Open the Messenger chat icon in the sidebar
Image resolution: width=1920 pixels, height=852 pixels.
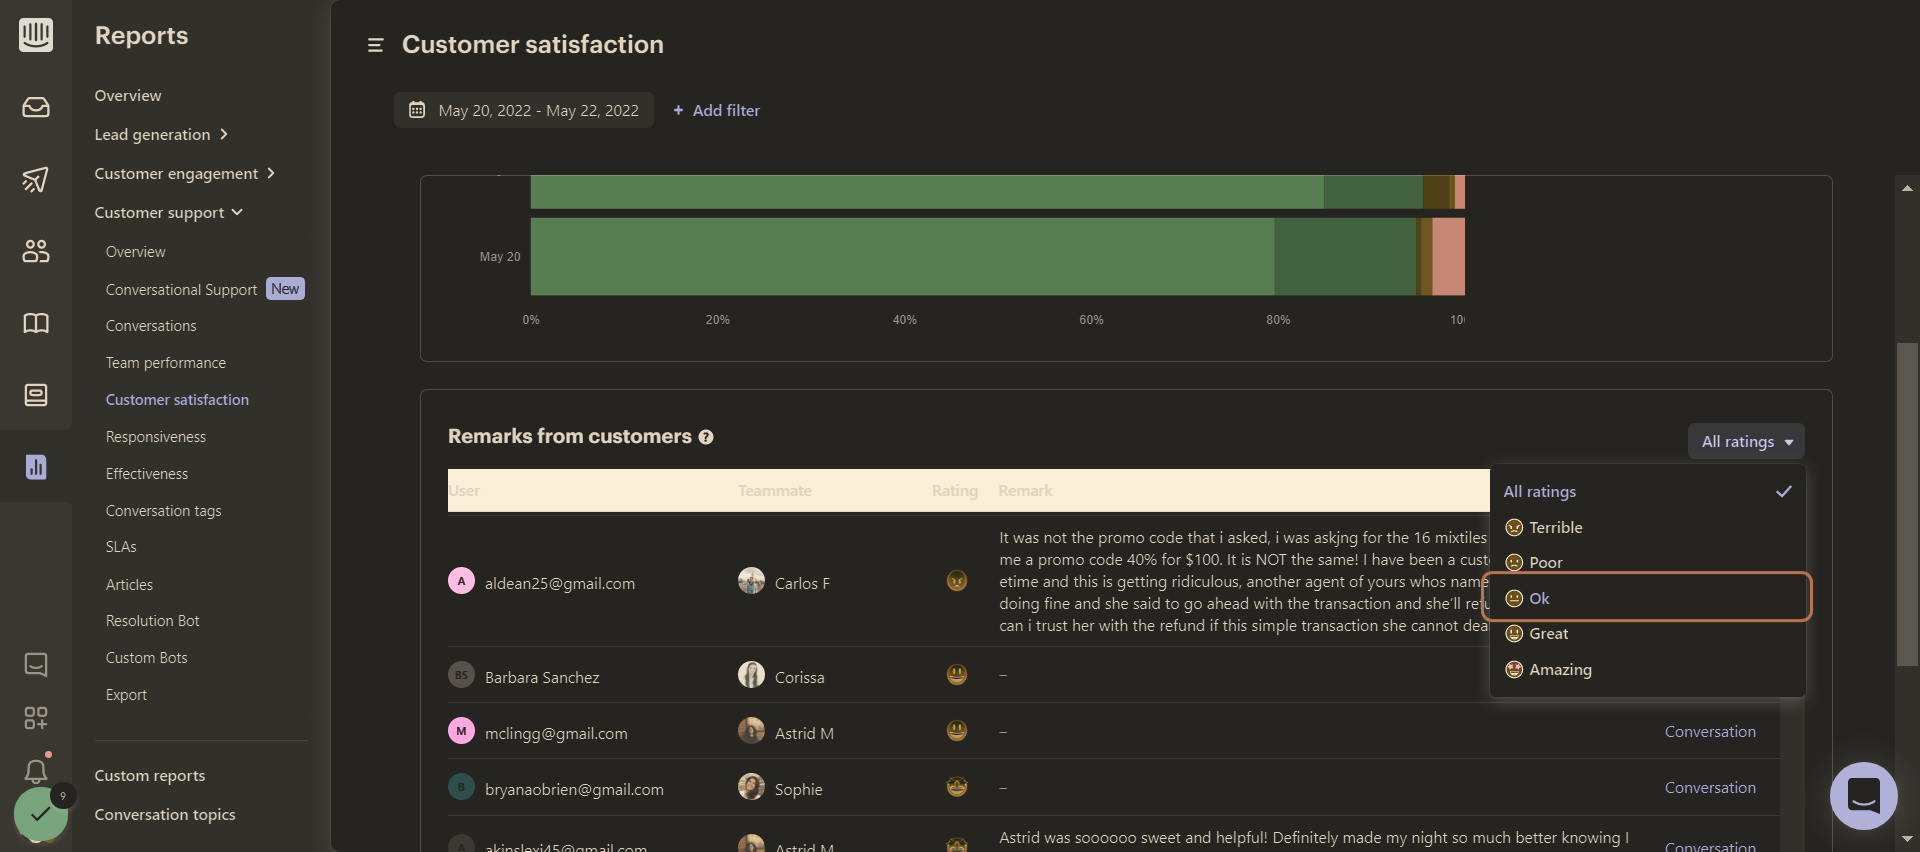36,664
